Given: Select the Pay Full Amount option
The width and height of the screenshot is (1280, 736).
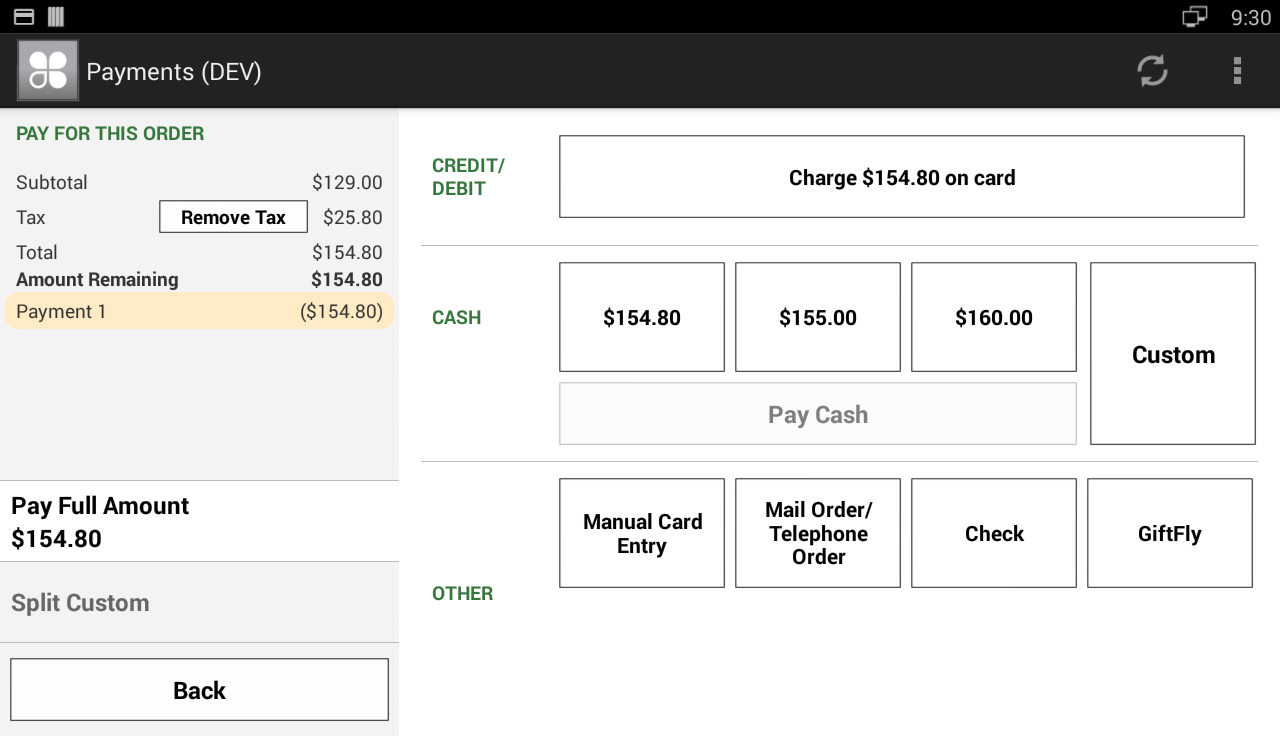Looking at the screenshot, I should pos(199,521).
